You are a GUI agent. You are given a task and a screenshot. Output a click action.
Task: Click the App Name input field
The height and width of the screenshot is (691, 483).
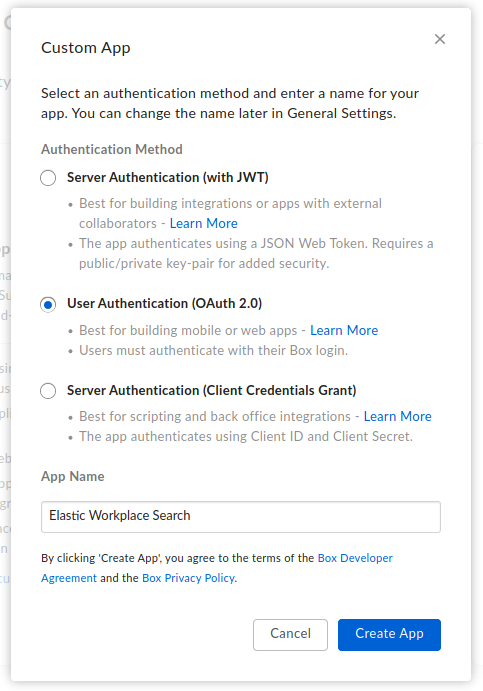(x=241, y=516)
